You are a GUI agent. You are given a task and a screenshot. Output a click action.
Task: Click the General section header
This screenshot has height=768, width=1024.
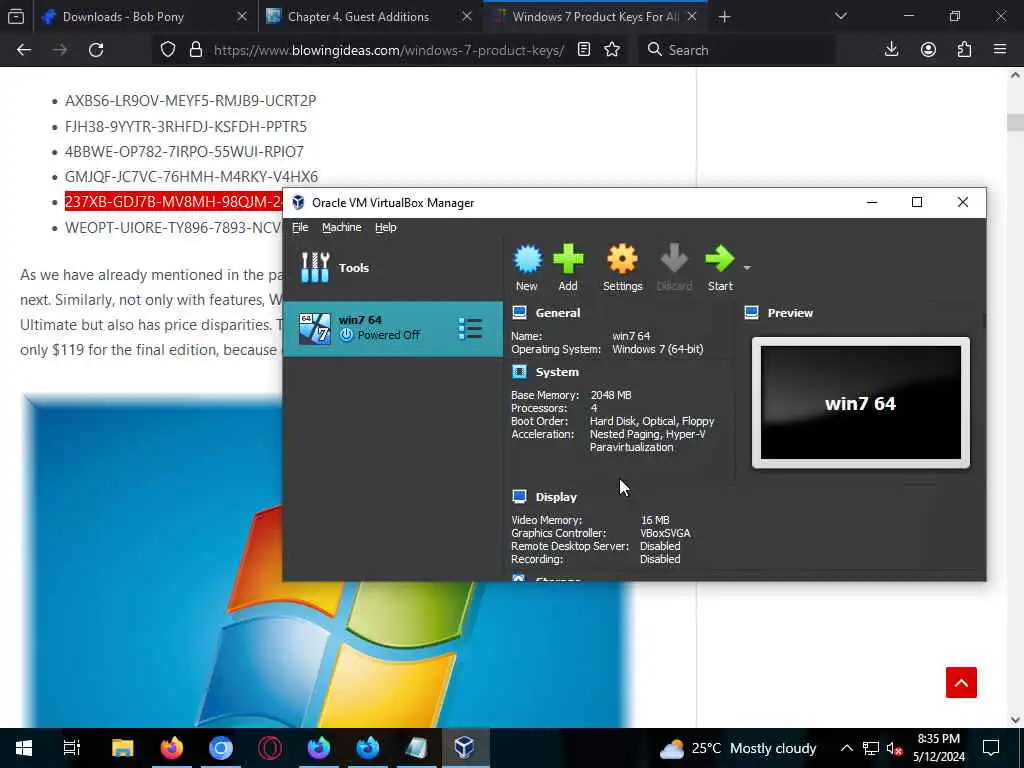557,313
